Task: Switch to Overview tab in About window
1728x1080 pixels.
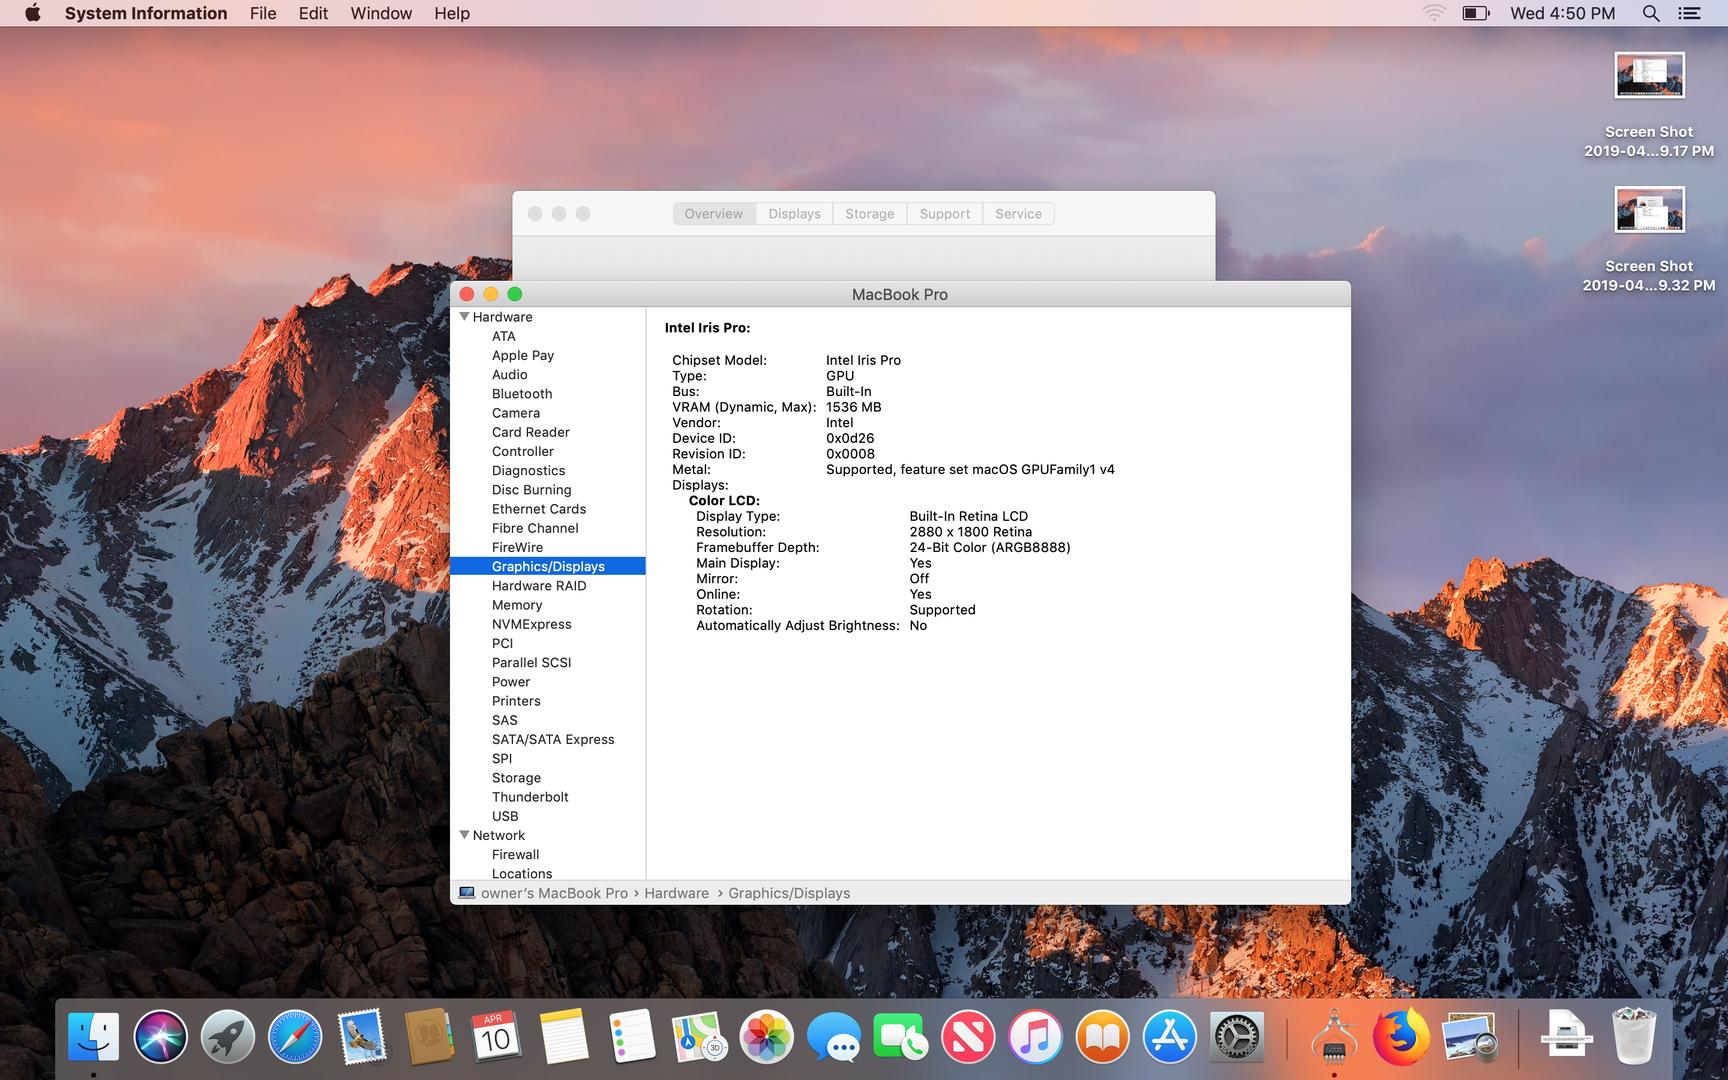Action: point(714,214)
